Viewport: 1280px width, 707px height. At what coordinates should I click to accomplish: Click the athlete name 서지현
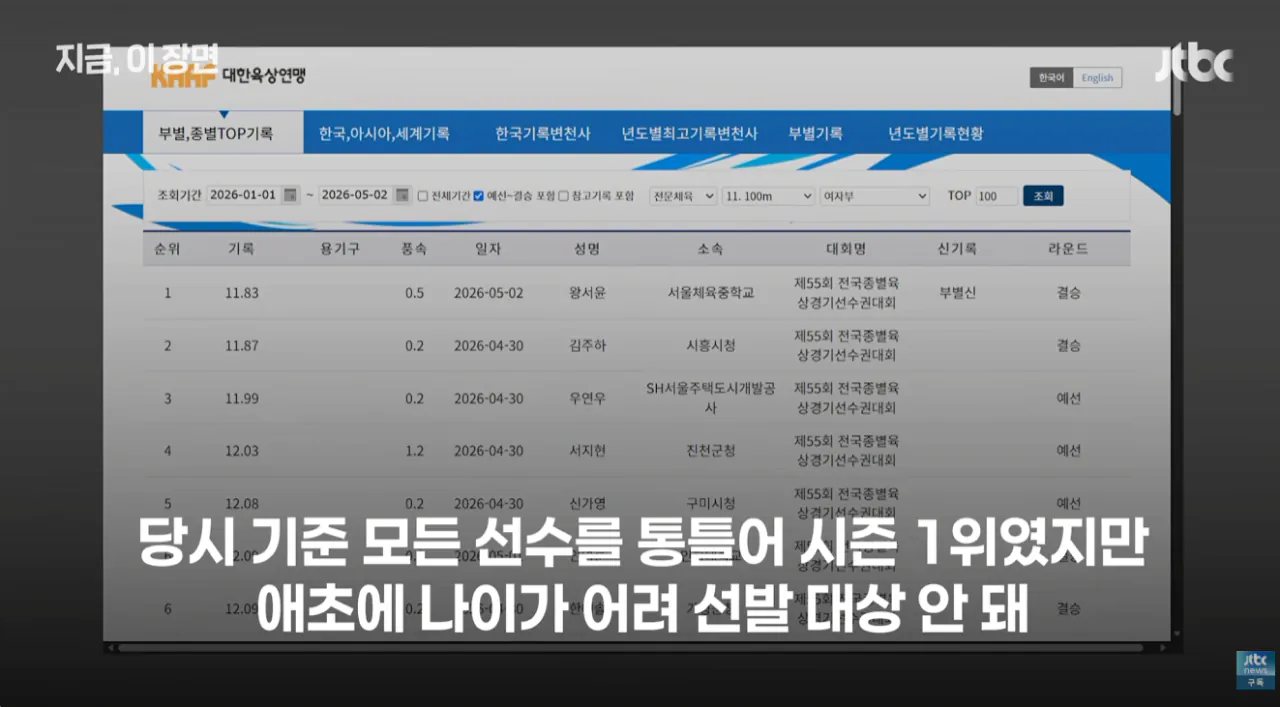tap(587, 451)
